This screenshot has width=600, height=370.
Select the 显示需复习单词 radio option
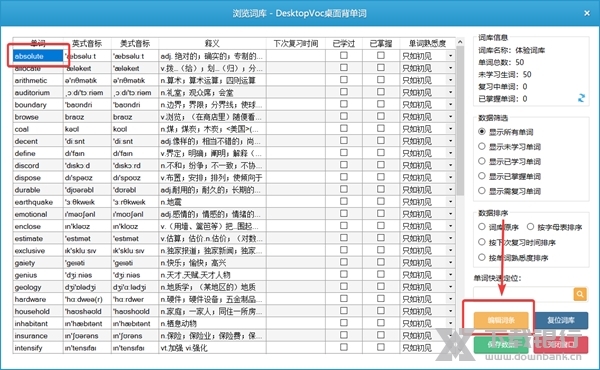point(482,191)
